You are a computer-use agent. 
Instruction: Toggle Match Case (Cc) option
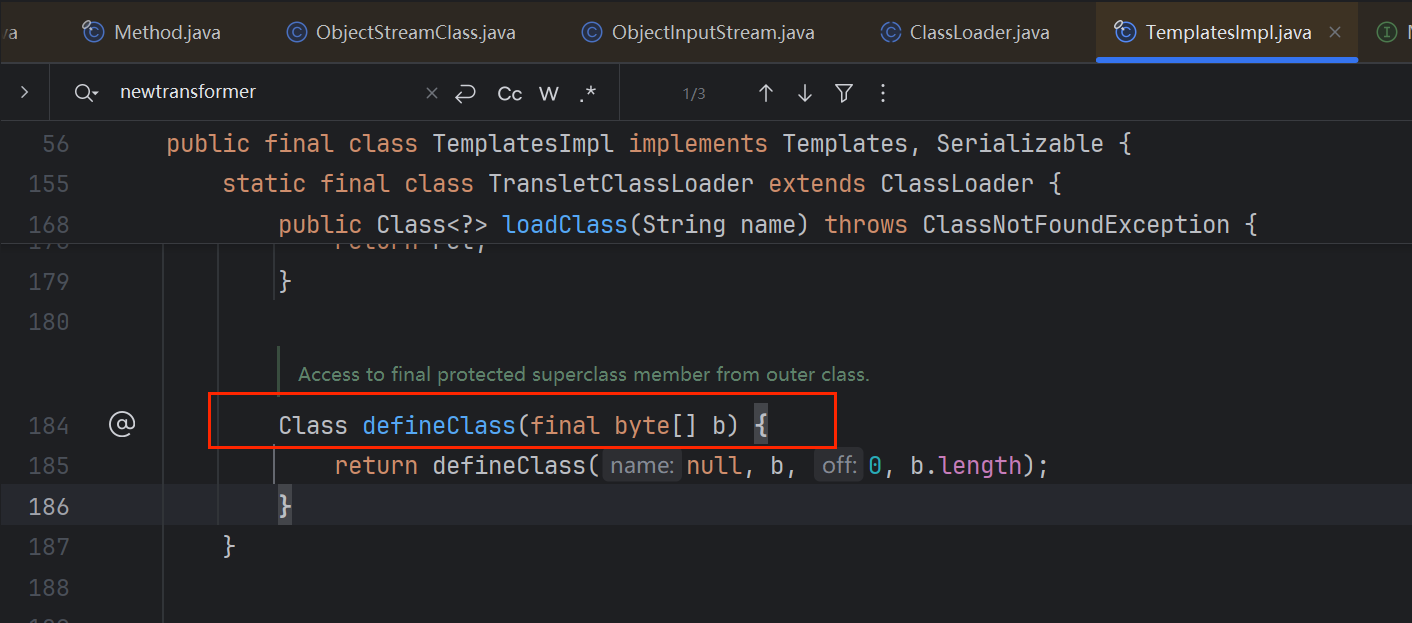coord(510,93)
